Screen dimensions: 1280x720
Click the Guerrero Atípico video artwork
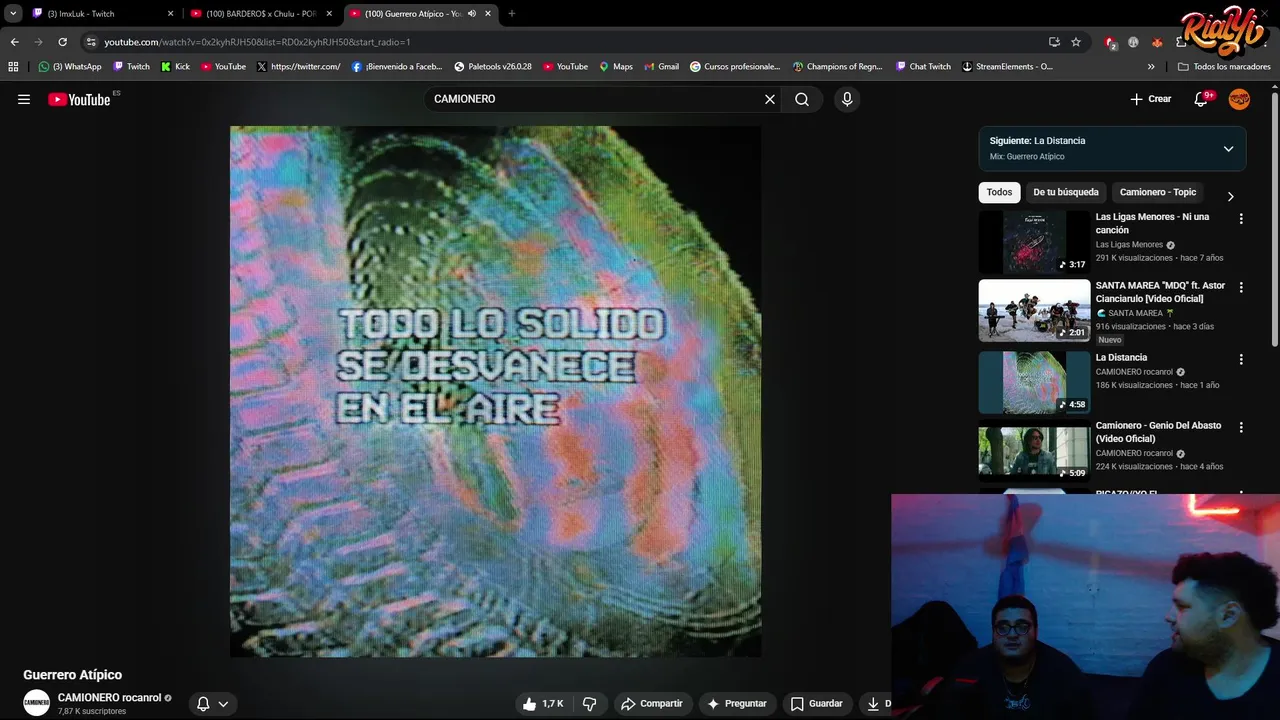click(495, 391)
